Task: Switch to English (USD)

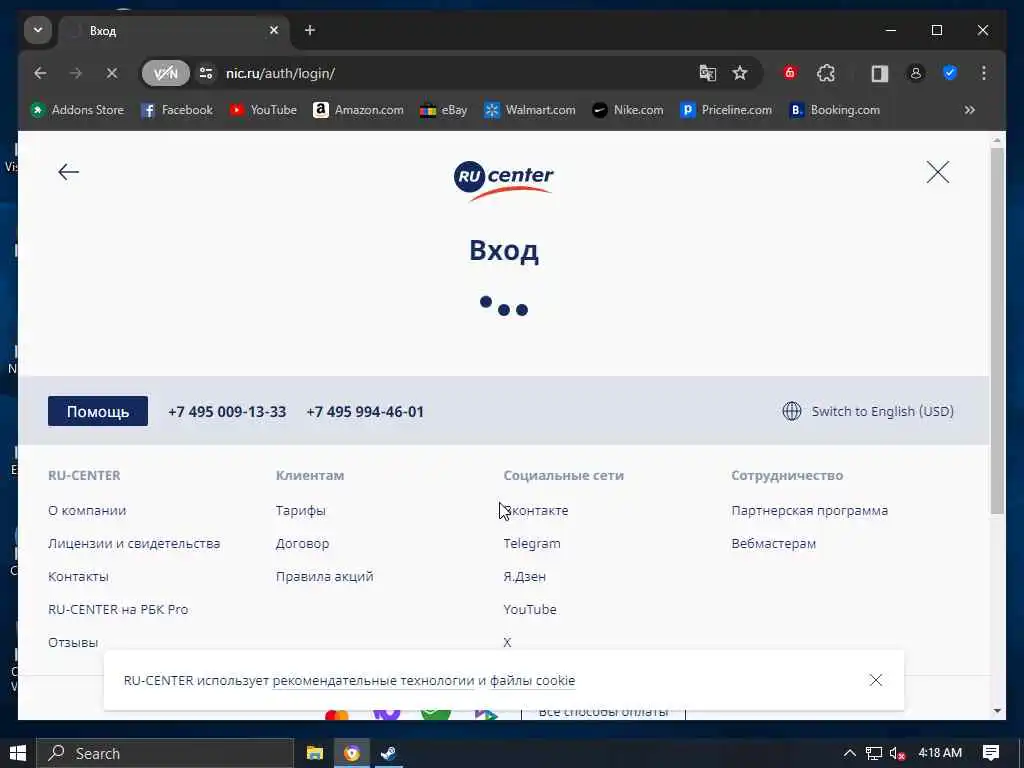Action: click(x=882, y=411)
